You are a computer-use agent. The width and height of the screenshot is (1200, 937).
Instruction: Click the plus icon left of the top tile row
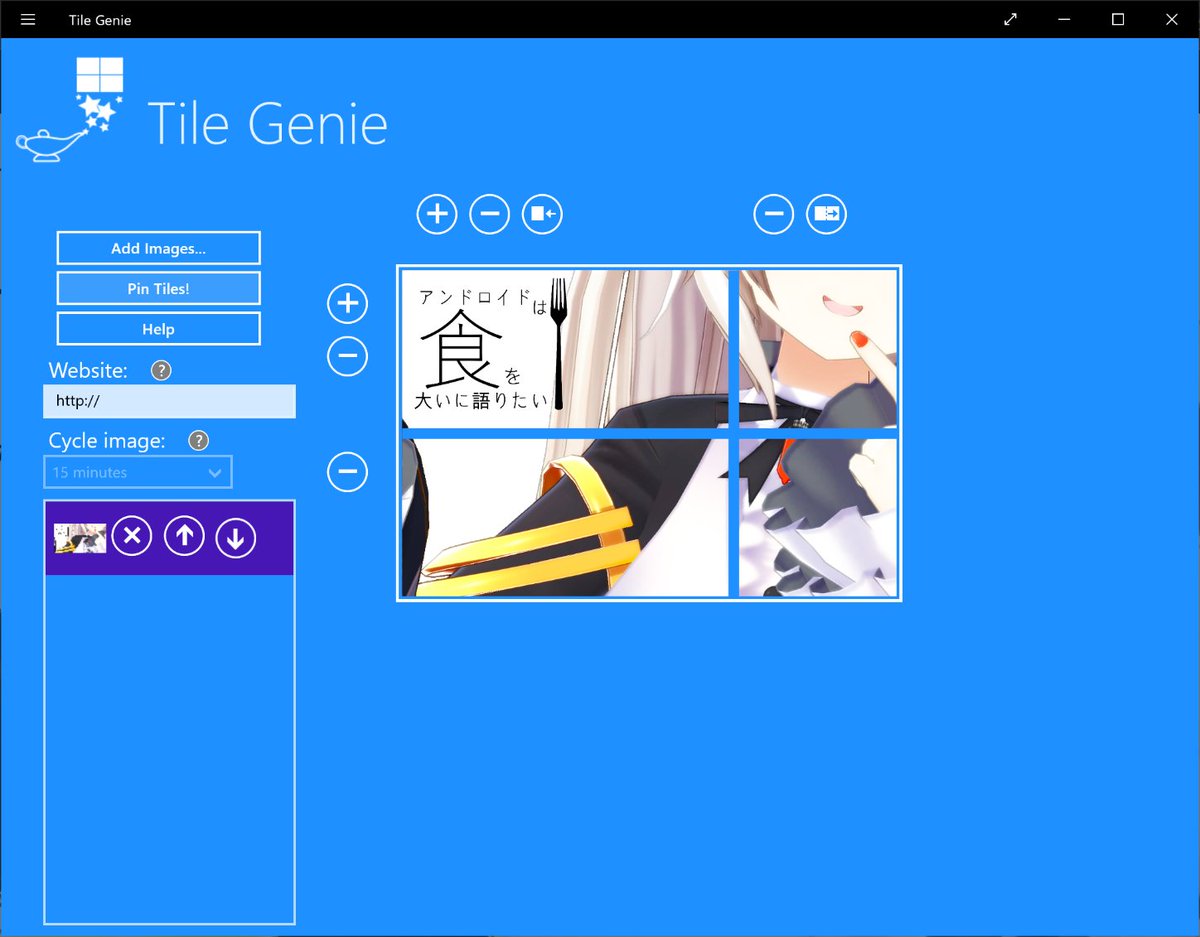pos(348,303)
